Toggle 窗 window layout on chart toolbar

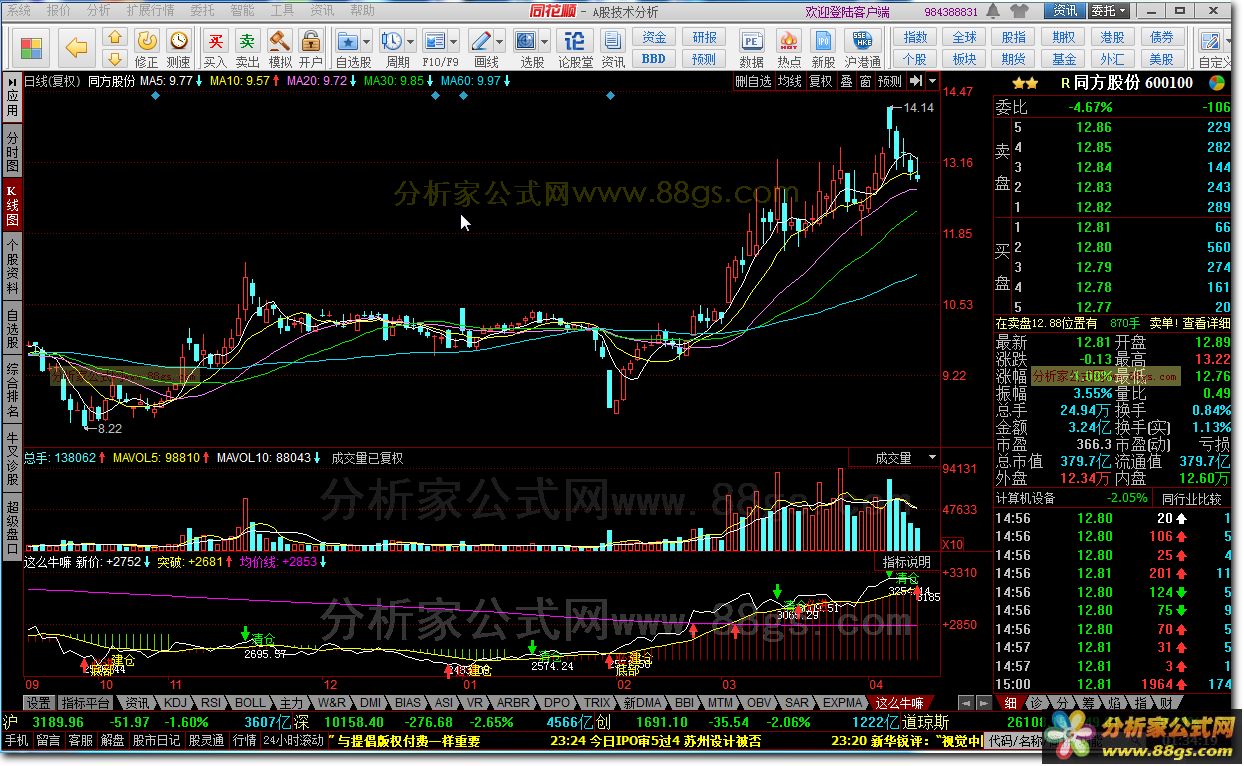pyautogui.click(x=865, y=81)
